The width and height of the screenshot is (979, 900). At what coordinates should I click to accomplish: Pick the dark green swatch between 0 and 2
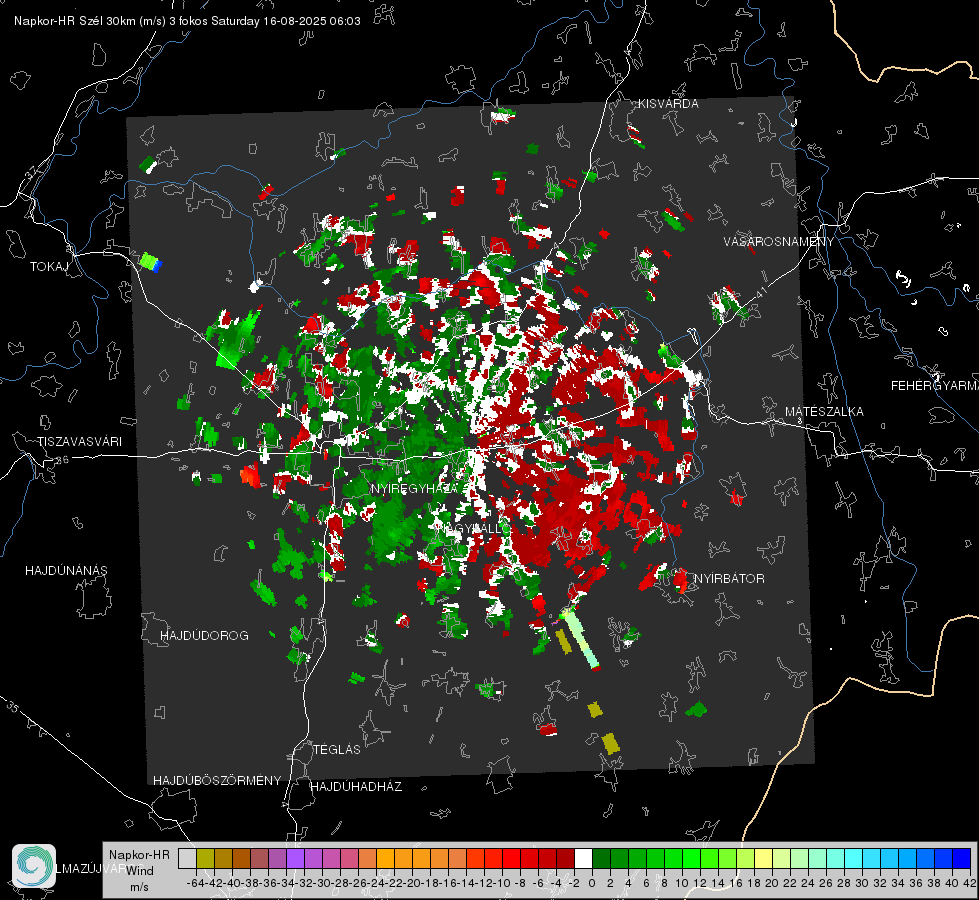click(x=601, y=858)
